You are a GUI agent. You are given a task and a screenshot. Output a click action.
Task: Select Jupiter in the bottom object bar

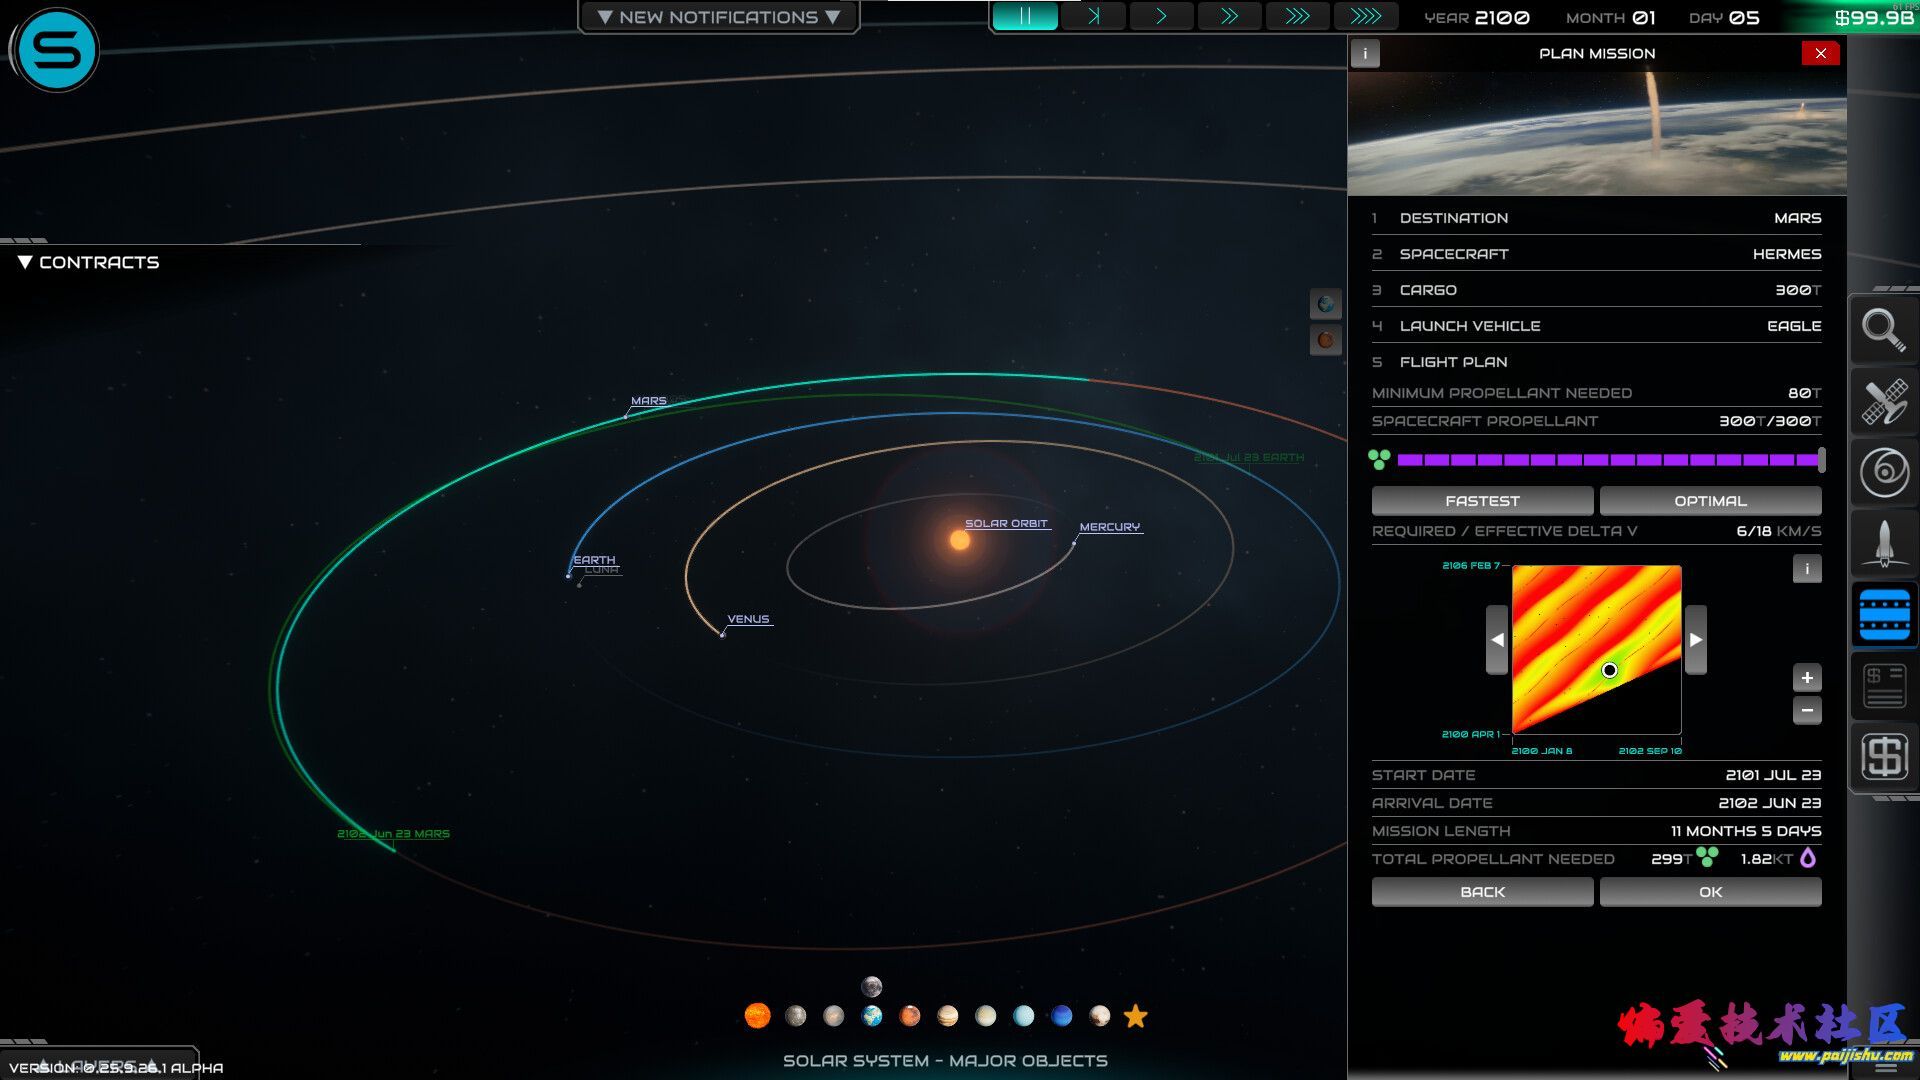(x=948, y=1016)
